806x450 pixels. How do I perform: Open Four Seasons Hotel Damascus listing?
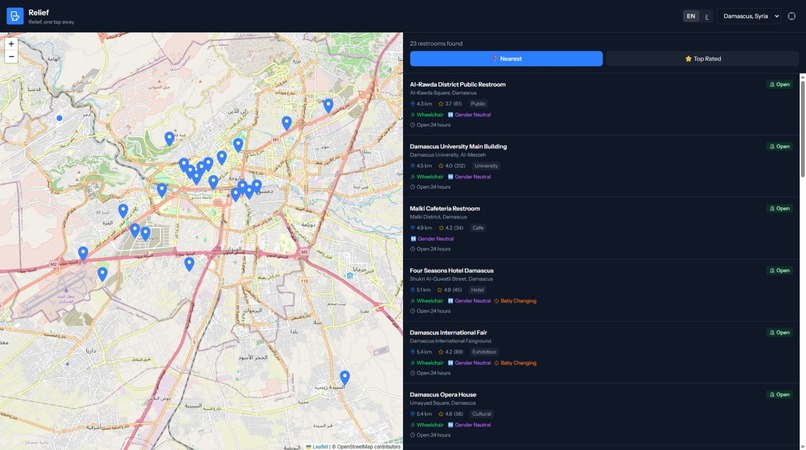(601, 291)
